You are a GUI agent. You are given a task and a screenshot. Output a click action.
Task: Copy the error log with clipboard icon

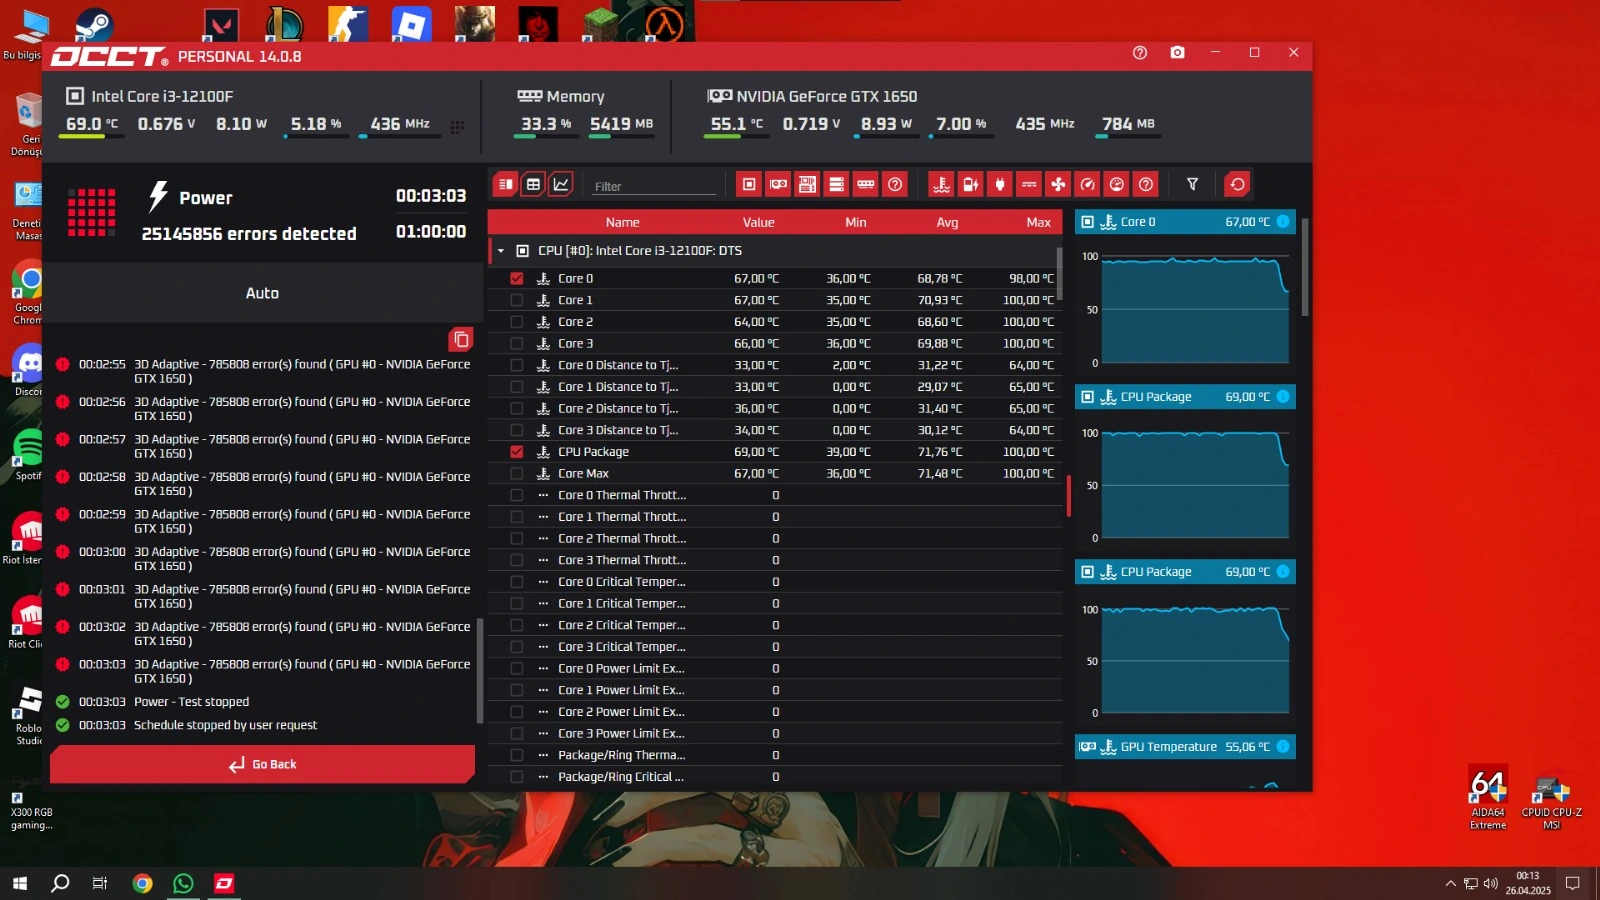[461, 339]
